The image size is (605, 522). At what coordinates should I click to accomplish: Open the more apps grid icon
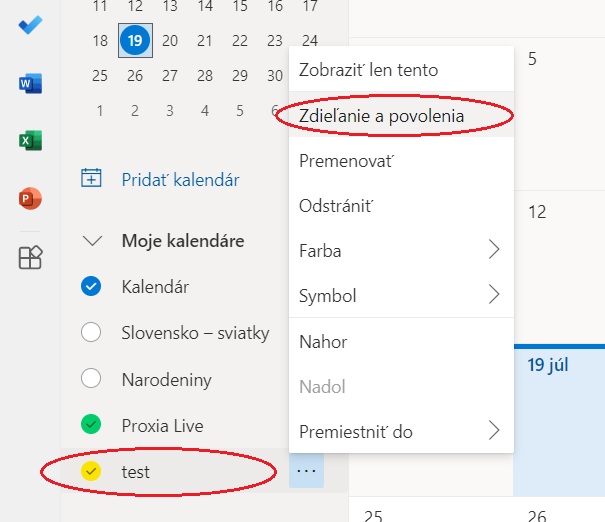[31, 258]
